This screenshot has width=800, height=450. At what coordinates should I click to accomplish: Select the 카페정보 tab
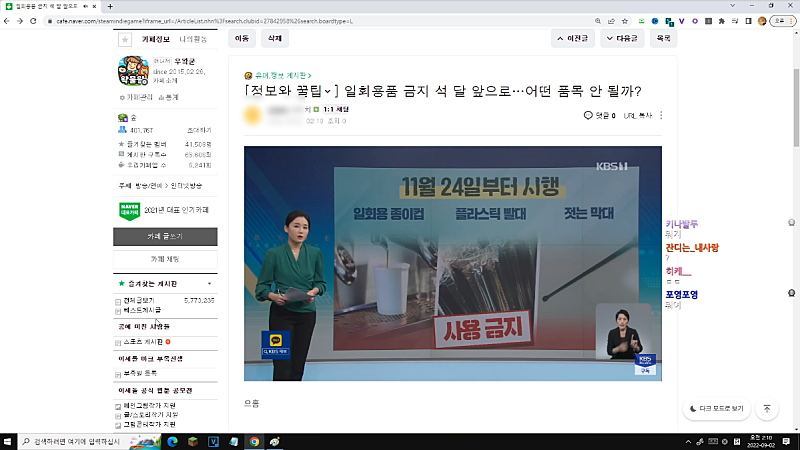(x=156, y=39)
